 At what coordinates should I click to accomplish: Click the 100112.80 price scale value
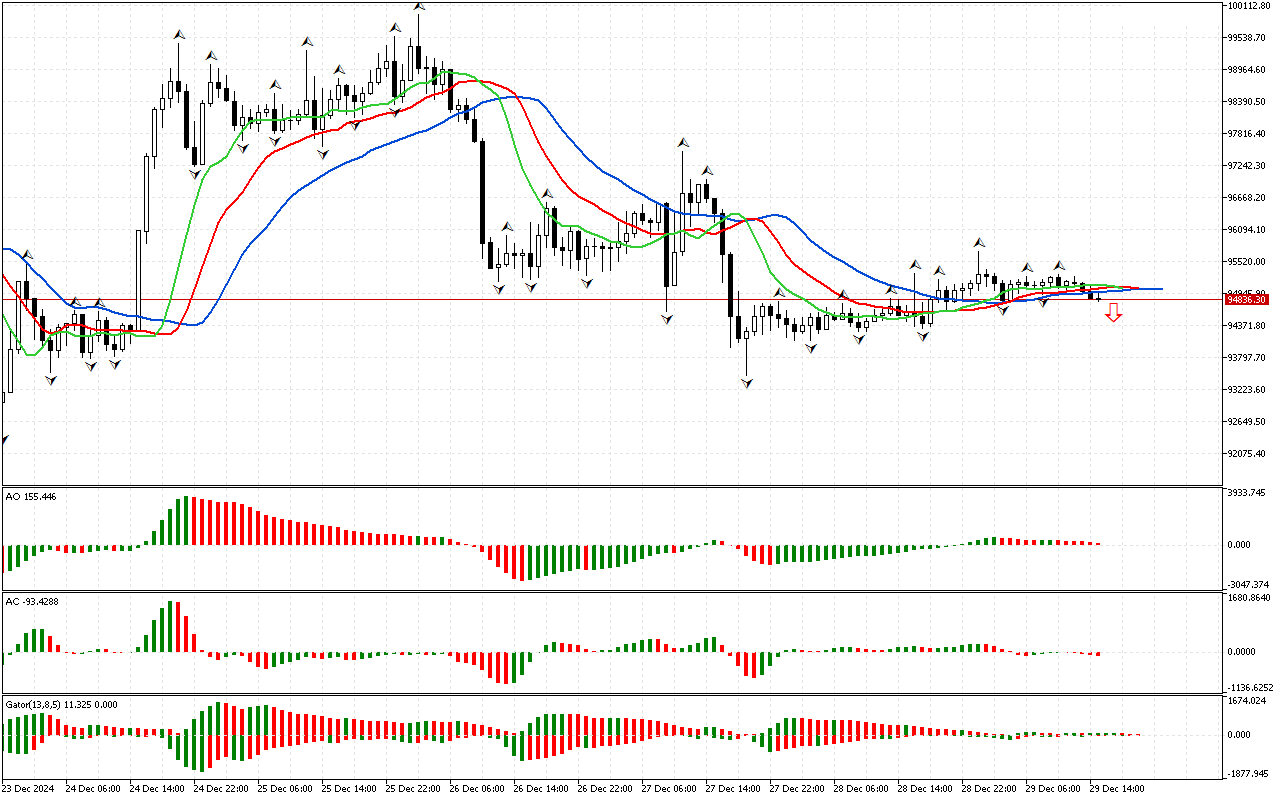(x=1249, y=6)
